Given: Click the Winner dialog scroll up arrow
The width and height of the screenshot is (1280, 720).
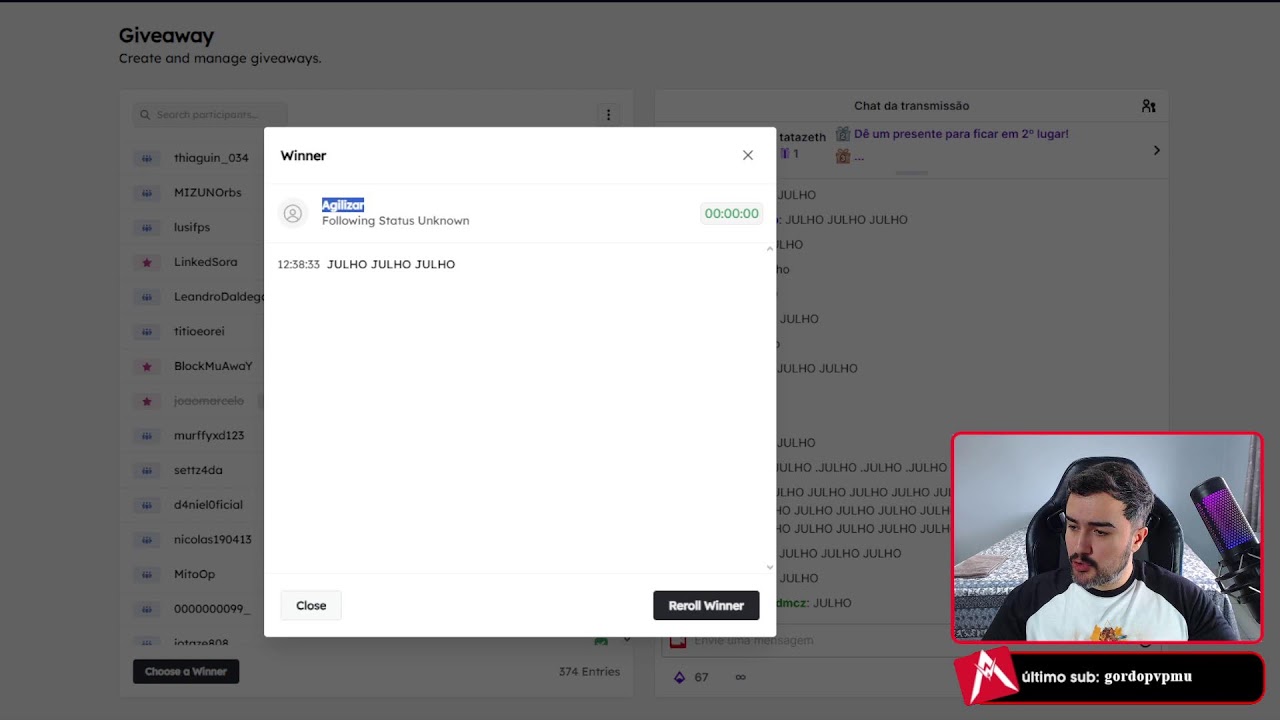Looking at the screenshot, I should [x=770, y=248].
